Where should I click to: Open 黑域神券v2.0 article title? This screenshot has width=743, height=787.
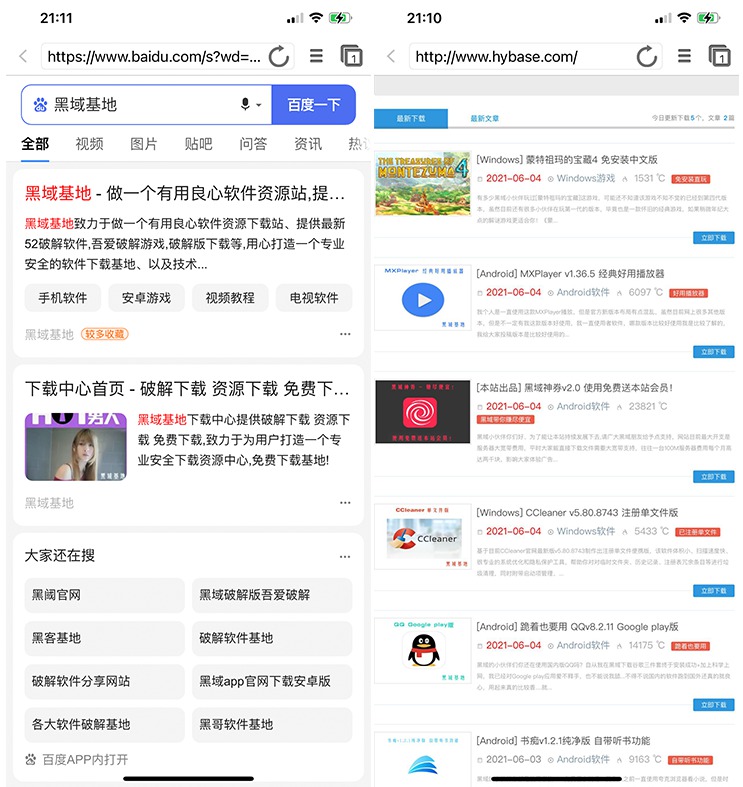click(574, 387)
